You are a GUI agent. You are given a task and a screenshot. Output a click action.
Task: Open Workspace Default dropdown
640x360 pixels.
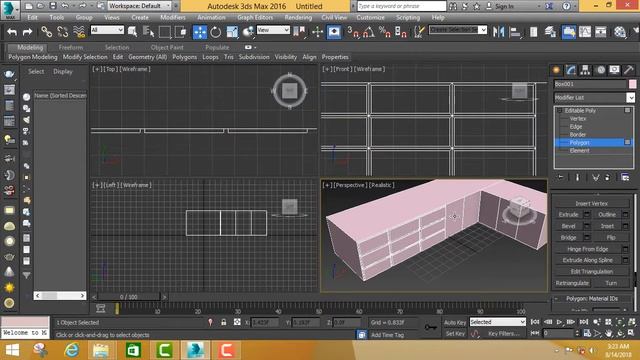click(140, 6)
